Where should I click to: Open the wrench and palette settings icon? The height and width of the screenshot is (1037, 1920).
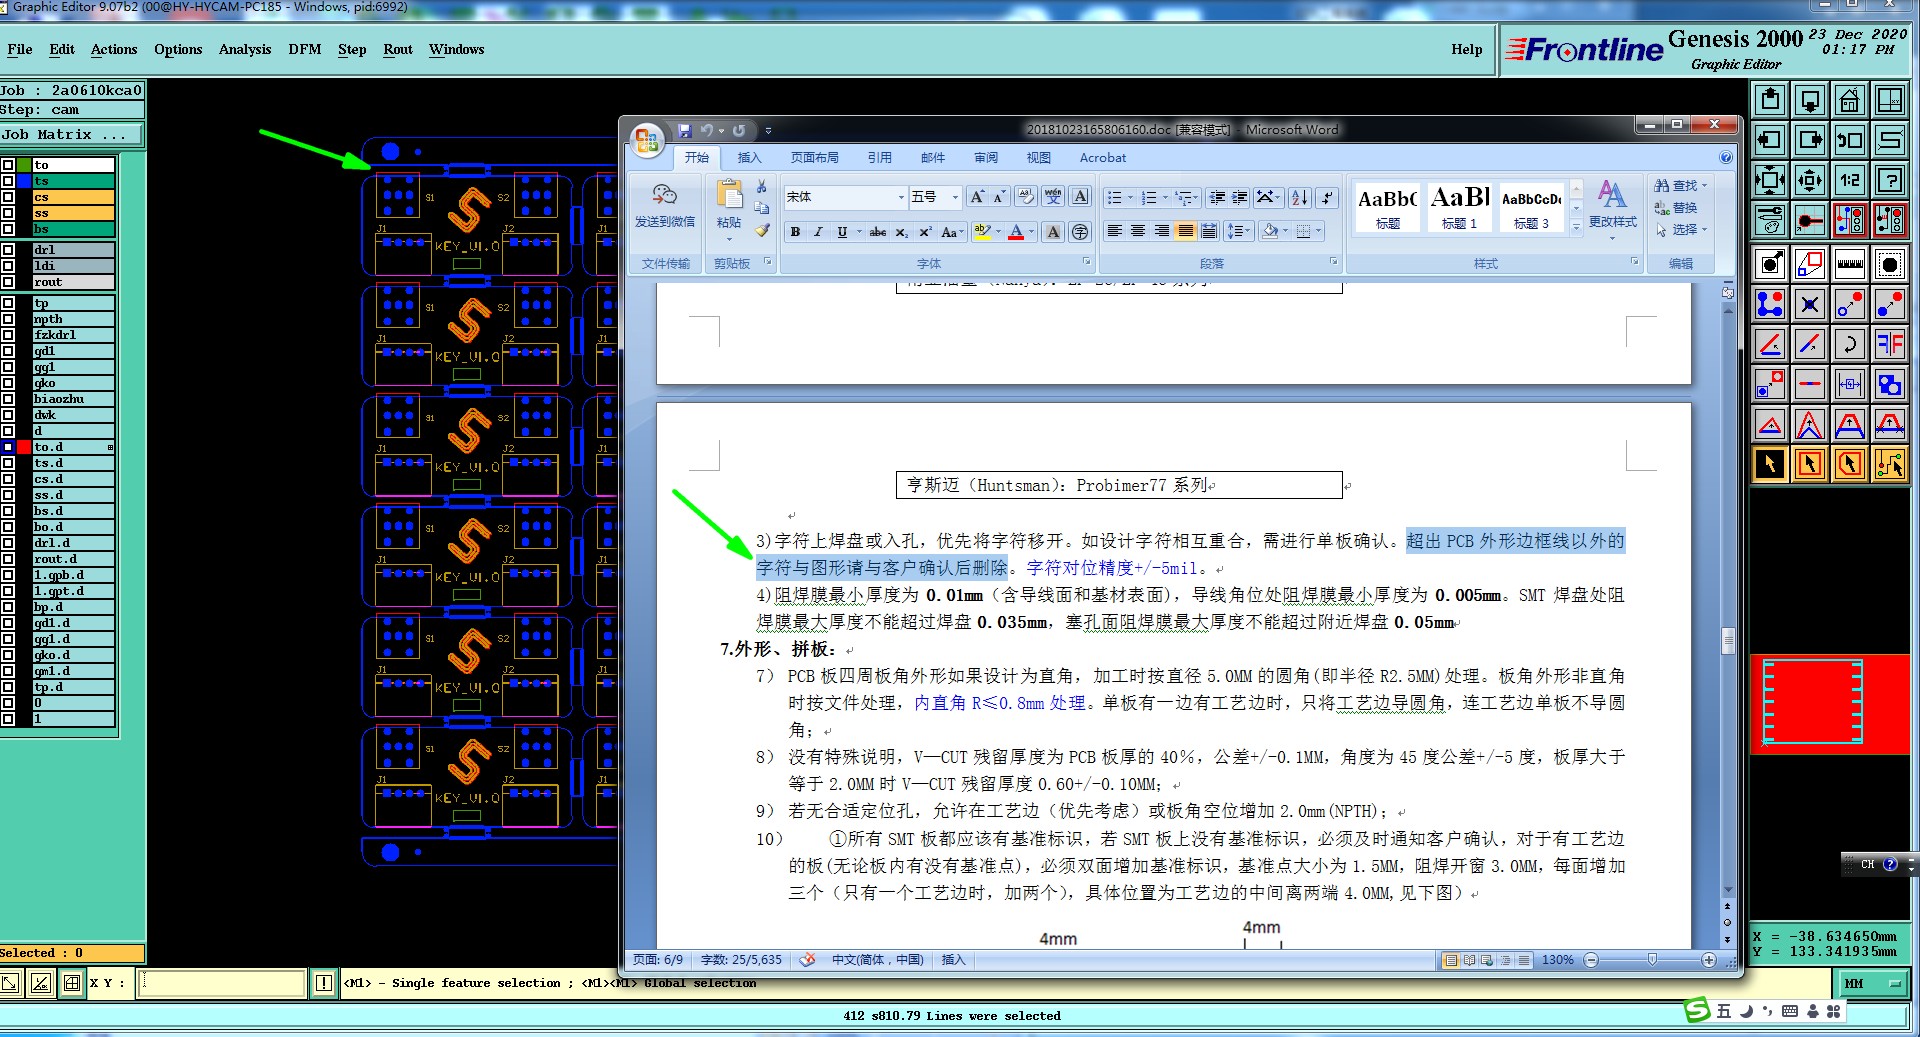(x=1770, y=220)
